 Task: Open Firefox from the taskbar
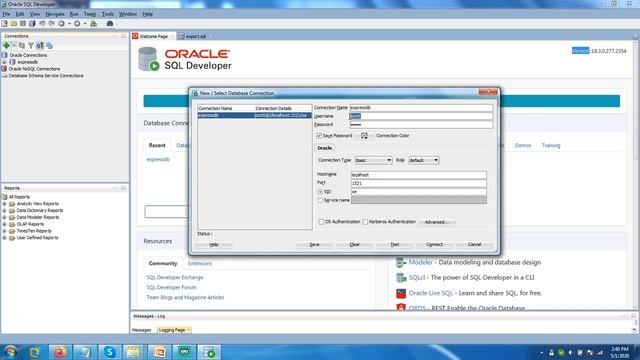pos(60,352)
